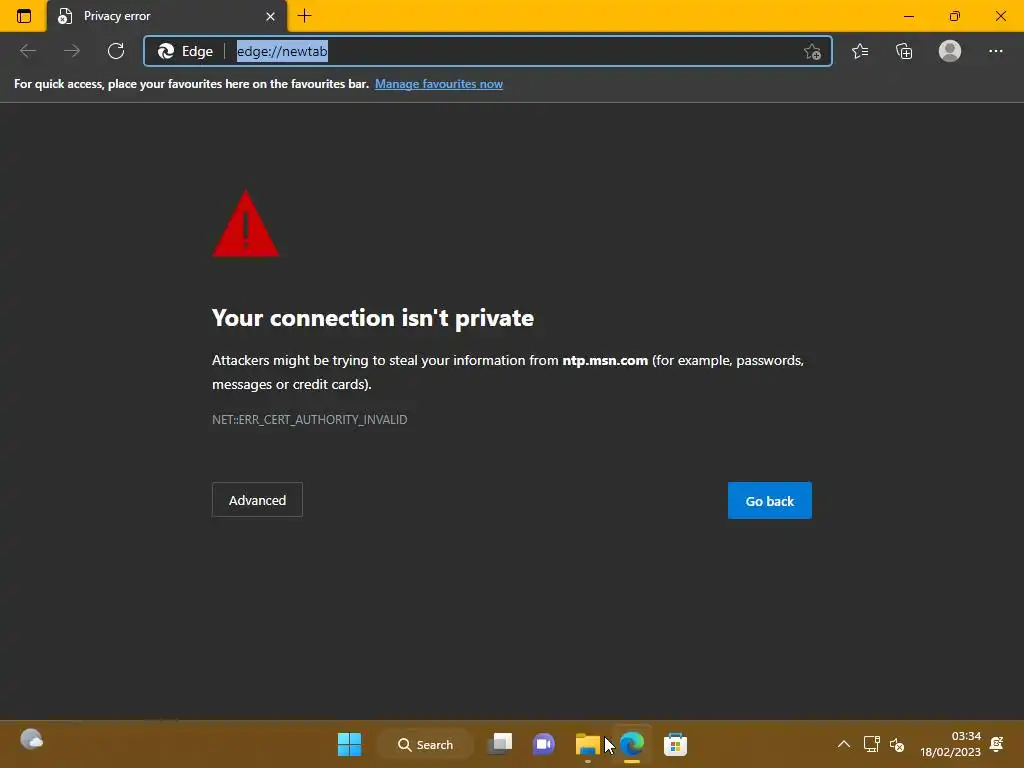The height and width of the screenshot is (768, 1024).
Task: Open Collections icon in toolbar
Action: pos(904,51)
